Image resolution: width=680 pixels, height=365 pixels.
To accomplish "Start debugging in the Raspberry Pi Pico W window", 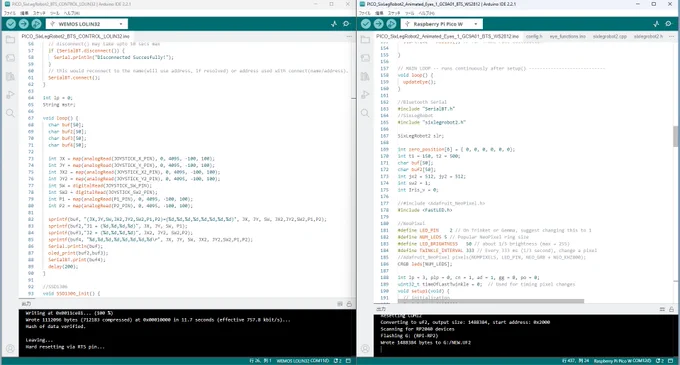I will (x=392, y=24).
